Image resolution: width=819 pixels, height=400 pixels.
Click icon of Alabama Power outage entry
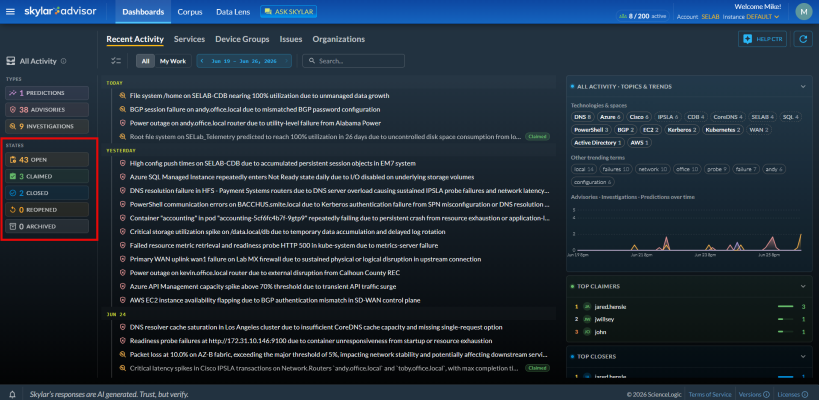pos(123,123)
